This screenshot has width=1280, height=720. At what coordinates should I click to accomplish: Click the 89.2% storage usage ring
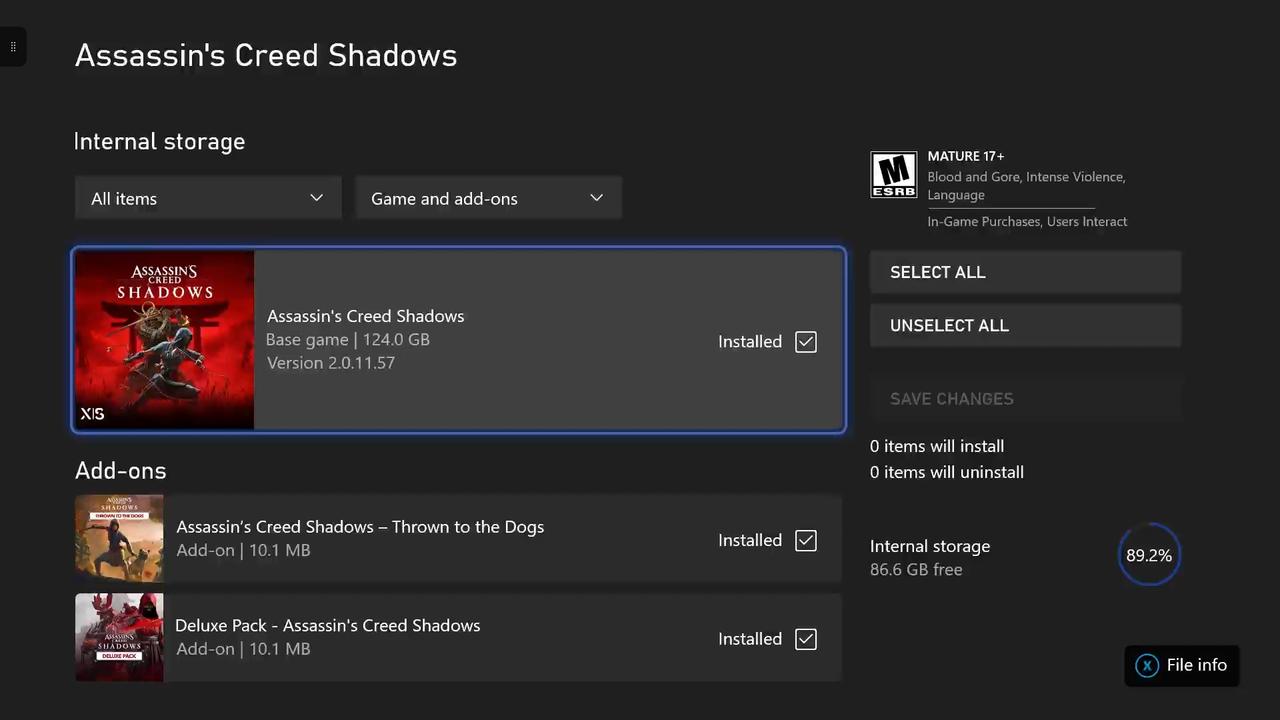(x=1149, y=555)
